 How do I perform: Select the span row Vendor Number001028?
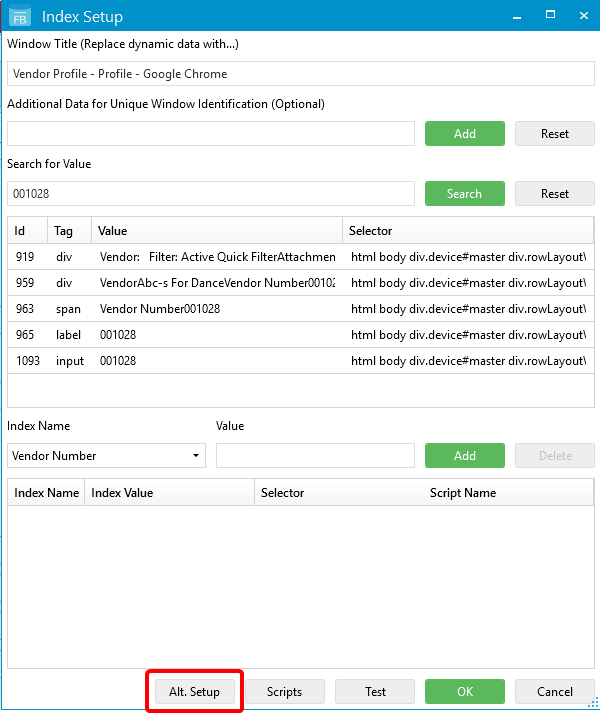tap(301, 309)
